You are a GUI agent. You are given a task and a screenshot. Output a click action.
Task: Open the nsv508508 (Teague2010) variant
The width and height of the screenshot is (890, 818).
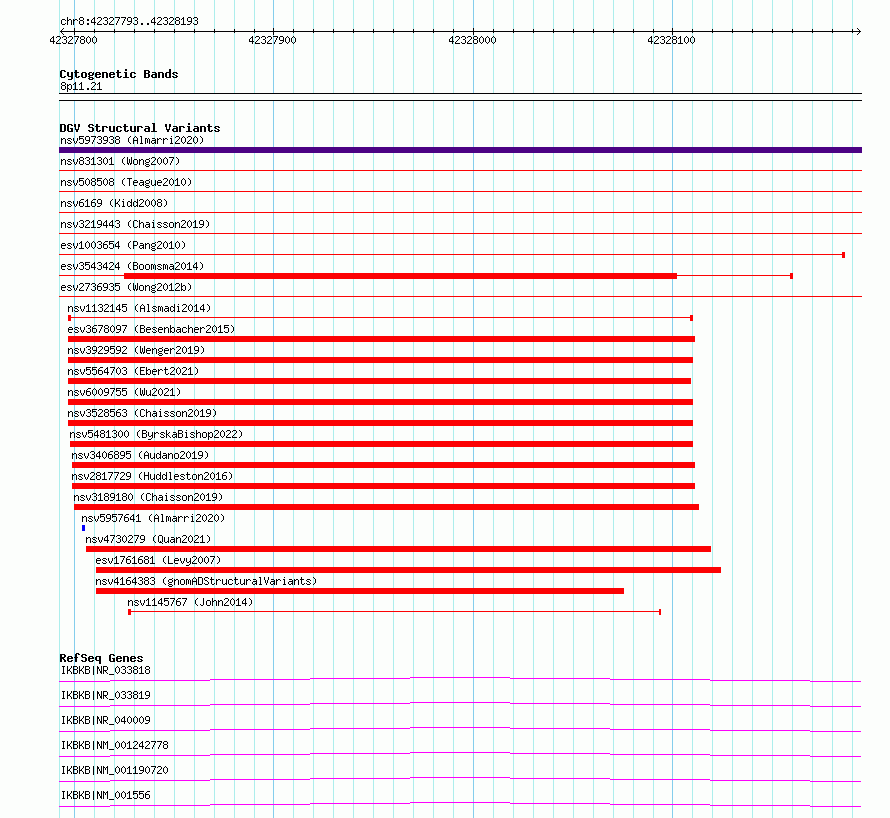tap(126, 182)
